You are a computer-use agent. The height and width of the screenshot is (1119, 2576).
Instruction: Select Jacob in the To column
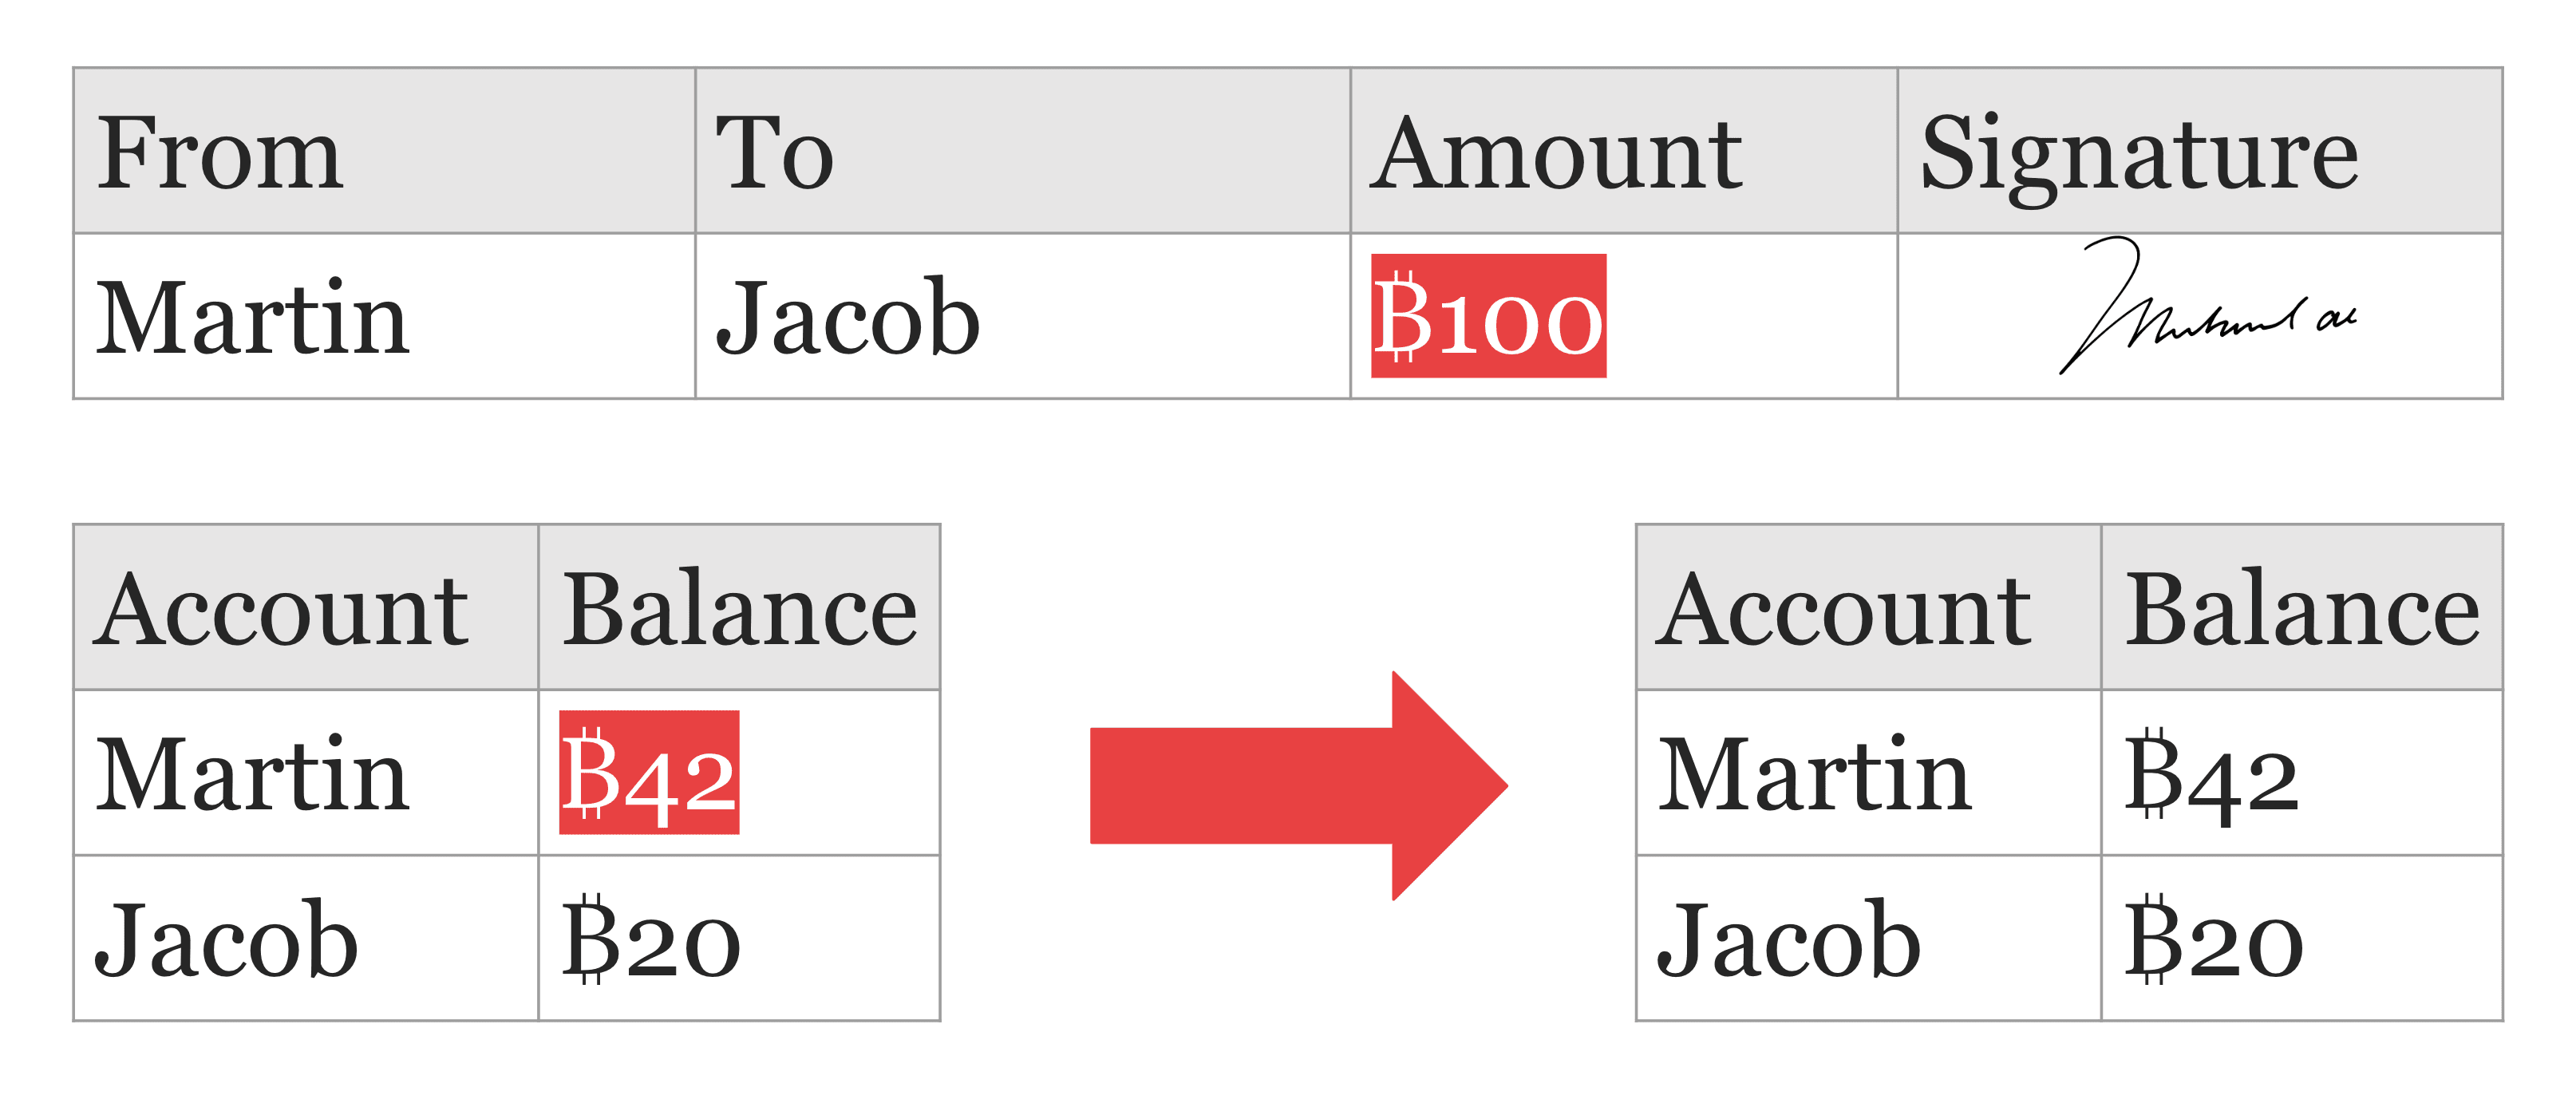(x=848, y=318)
